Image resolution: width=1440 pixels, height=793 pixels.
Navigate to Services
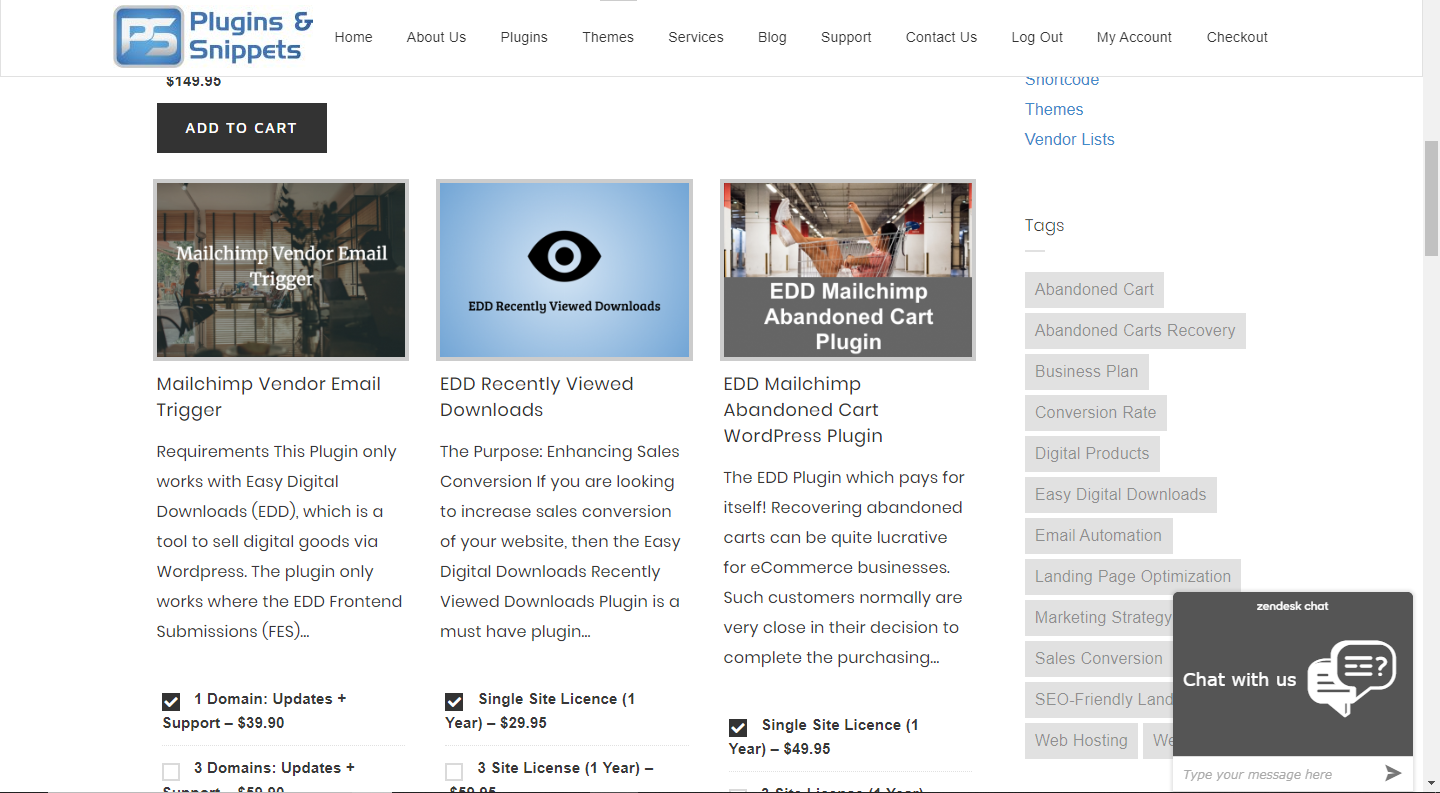(696, 37)
